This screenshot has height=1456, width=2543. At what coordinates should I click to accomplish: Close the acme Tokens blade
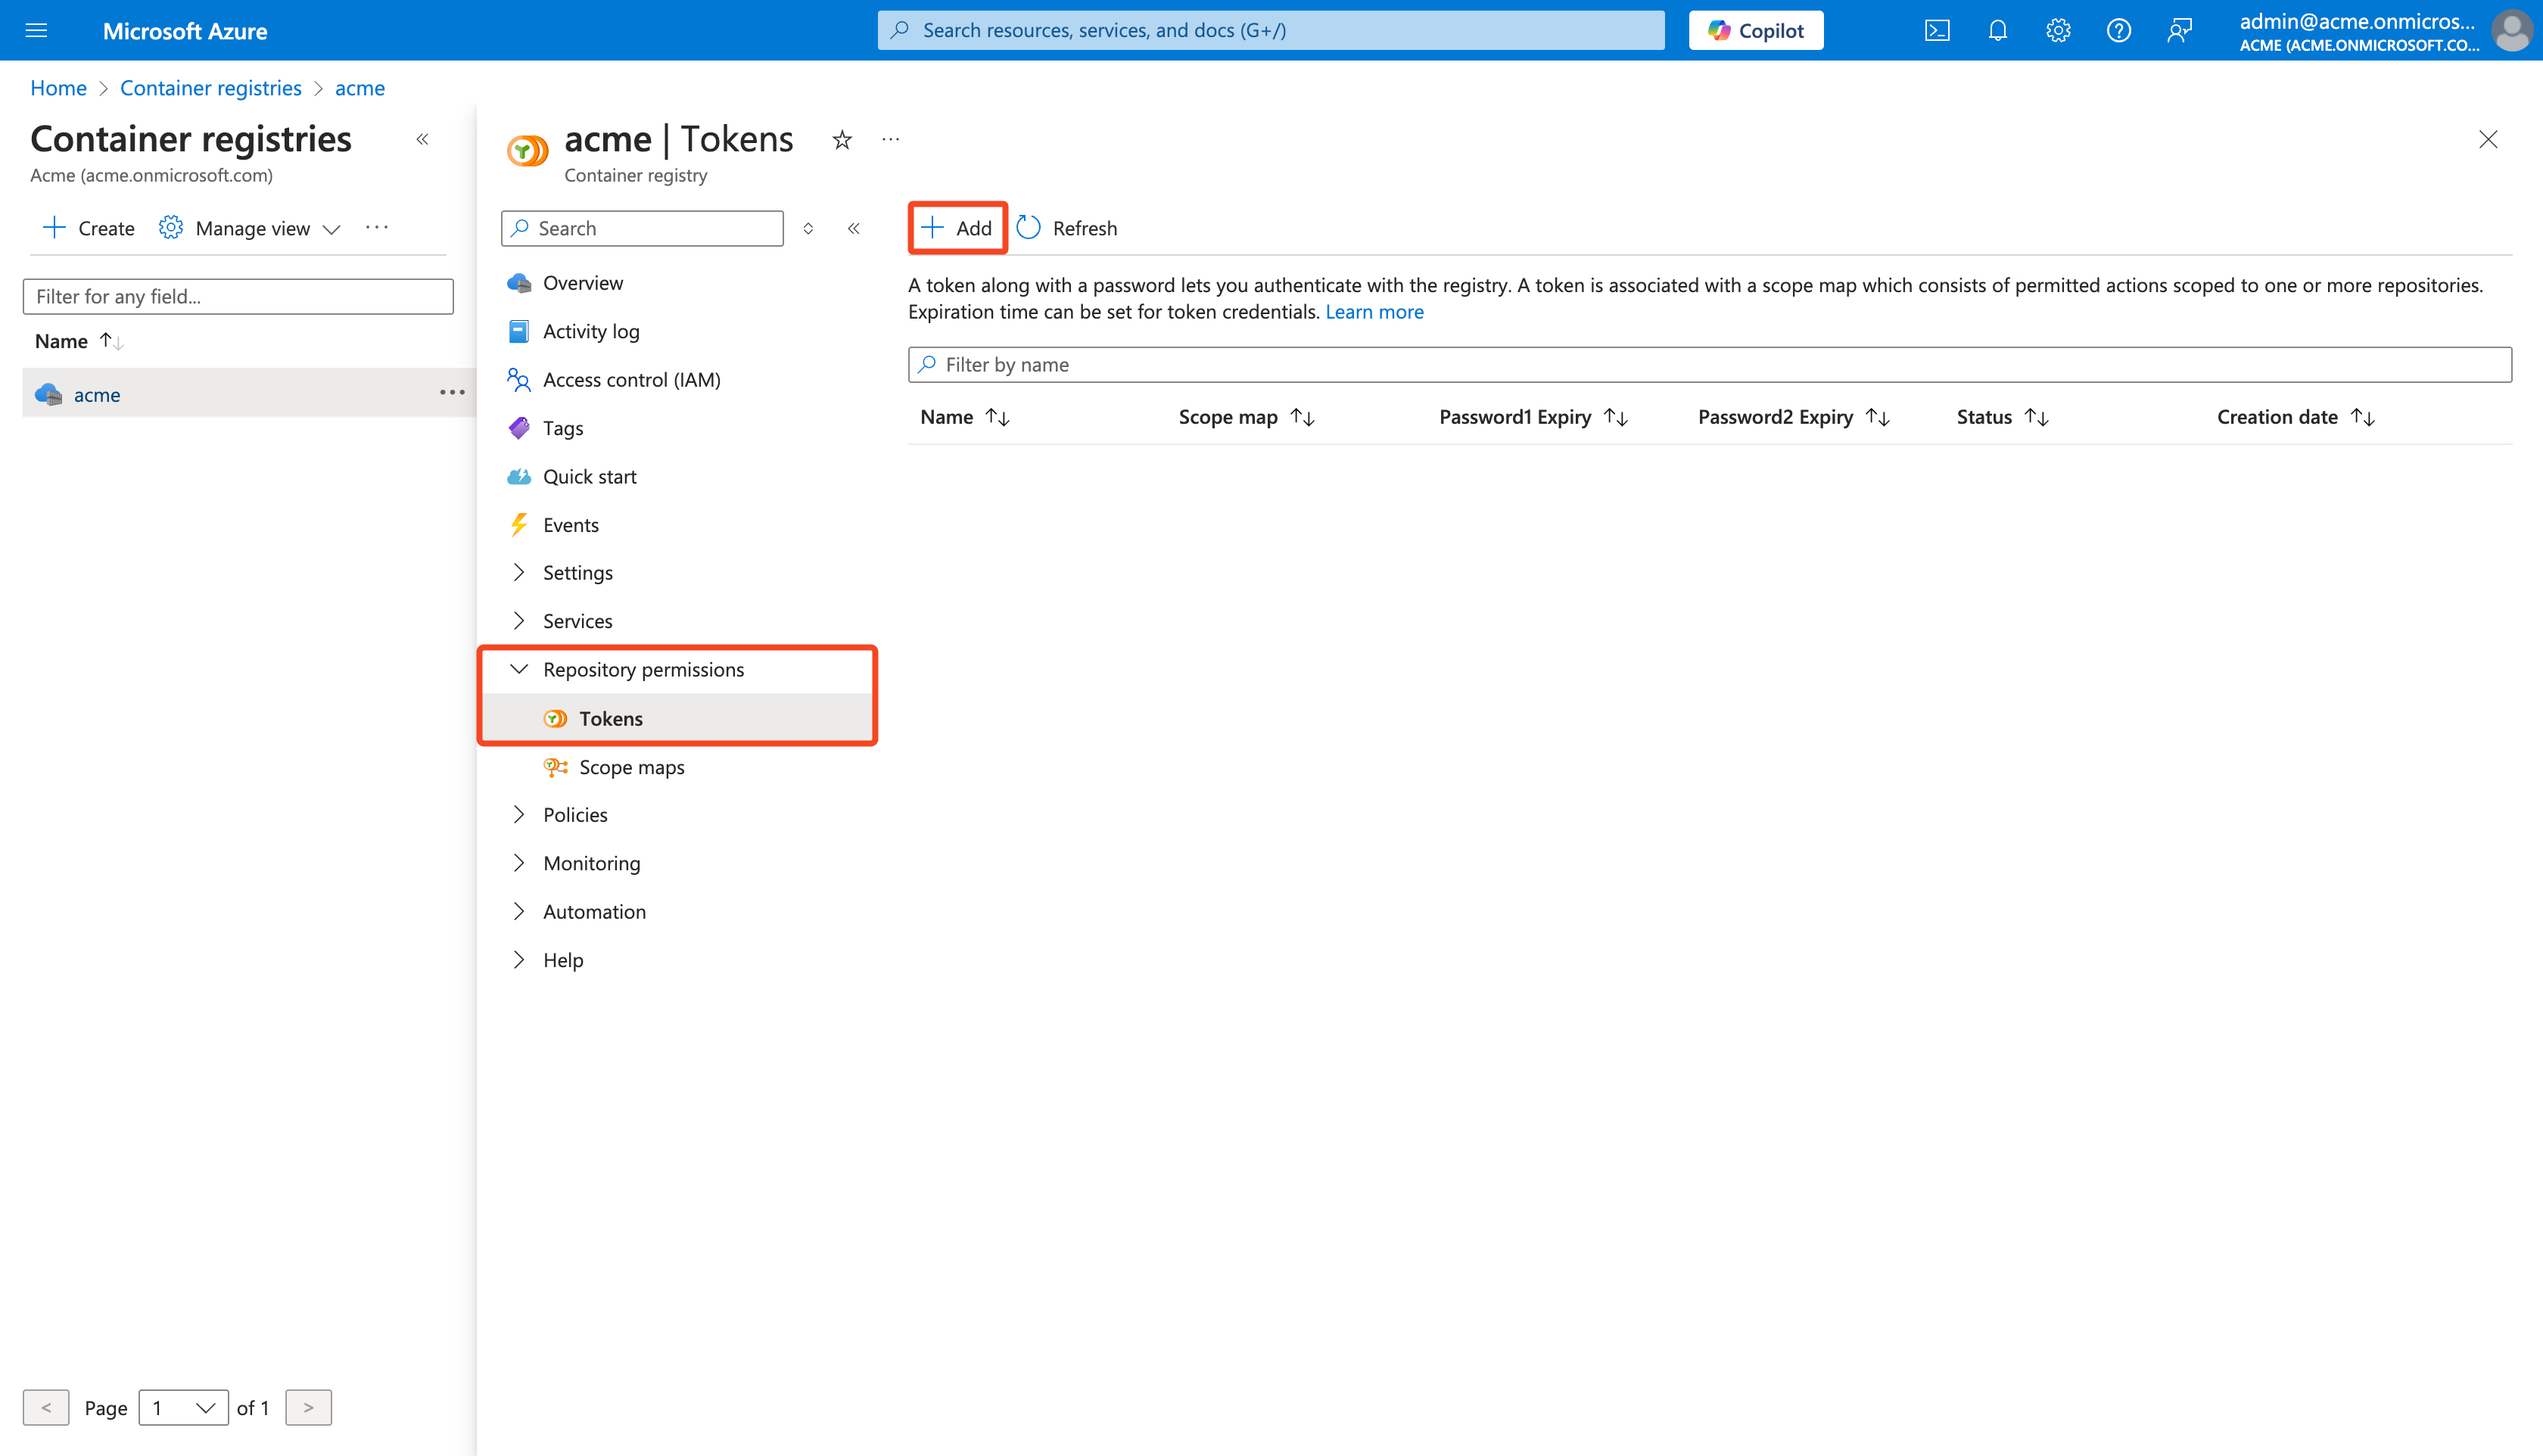[x=2488, y=140]
